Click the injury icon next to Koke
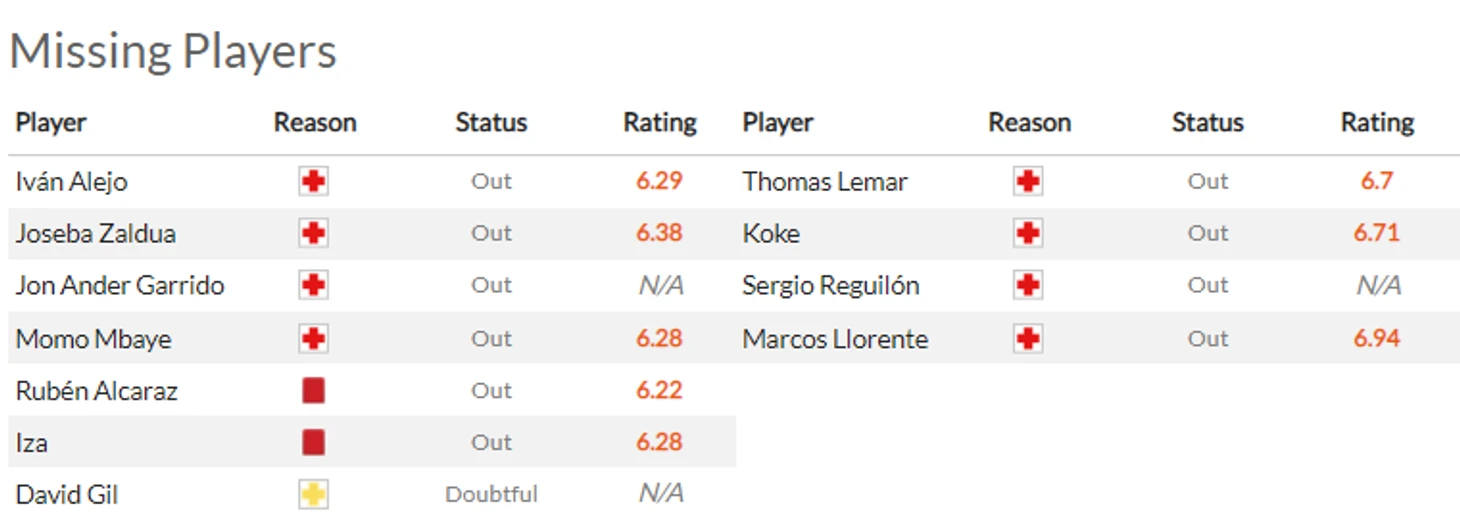Image resolution: width=1460 pixels, height=530 pixels. pyautogui.click(x=1028, y=233)
